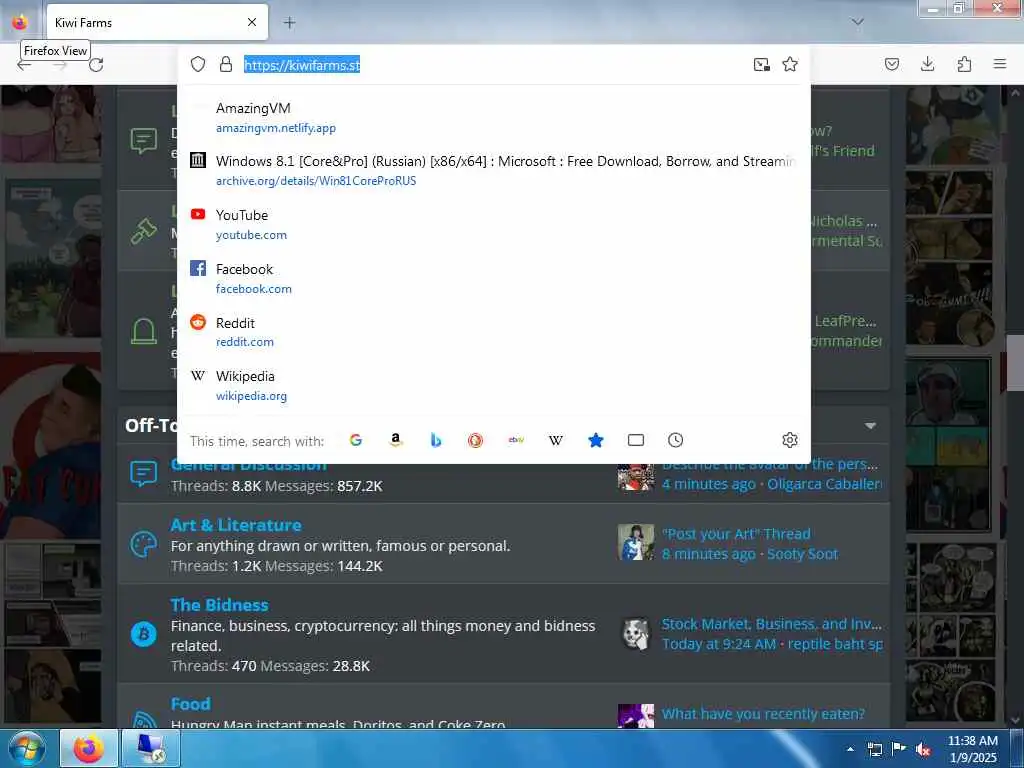The width and height of the screenshot is (1024, 768).
Task: Search open tabs icon
Action: click(x=635, y=440)
